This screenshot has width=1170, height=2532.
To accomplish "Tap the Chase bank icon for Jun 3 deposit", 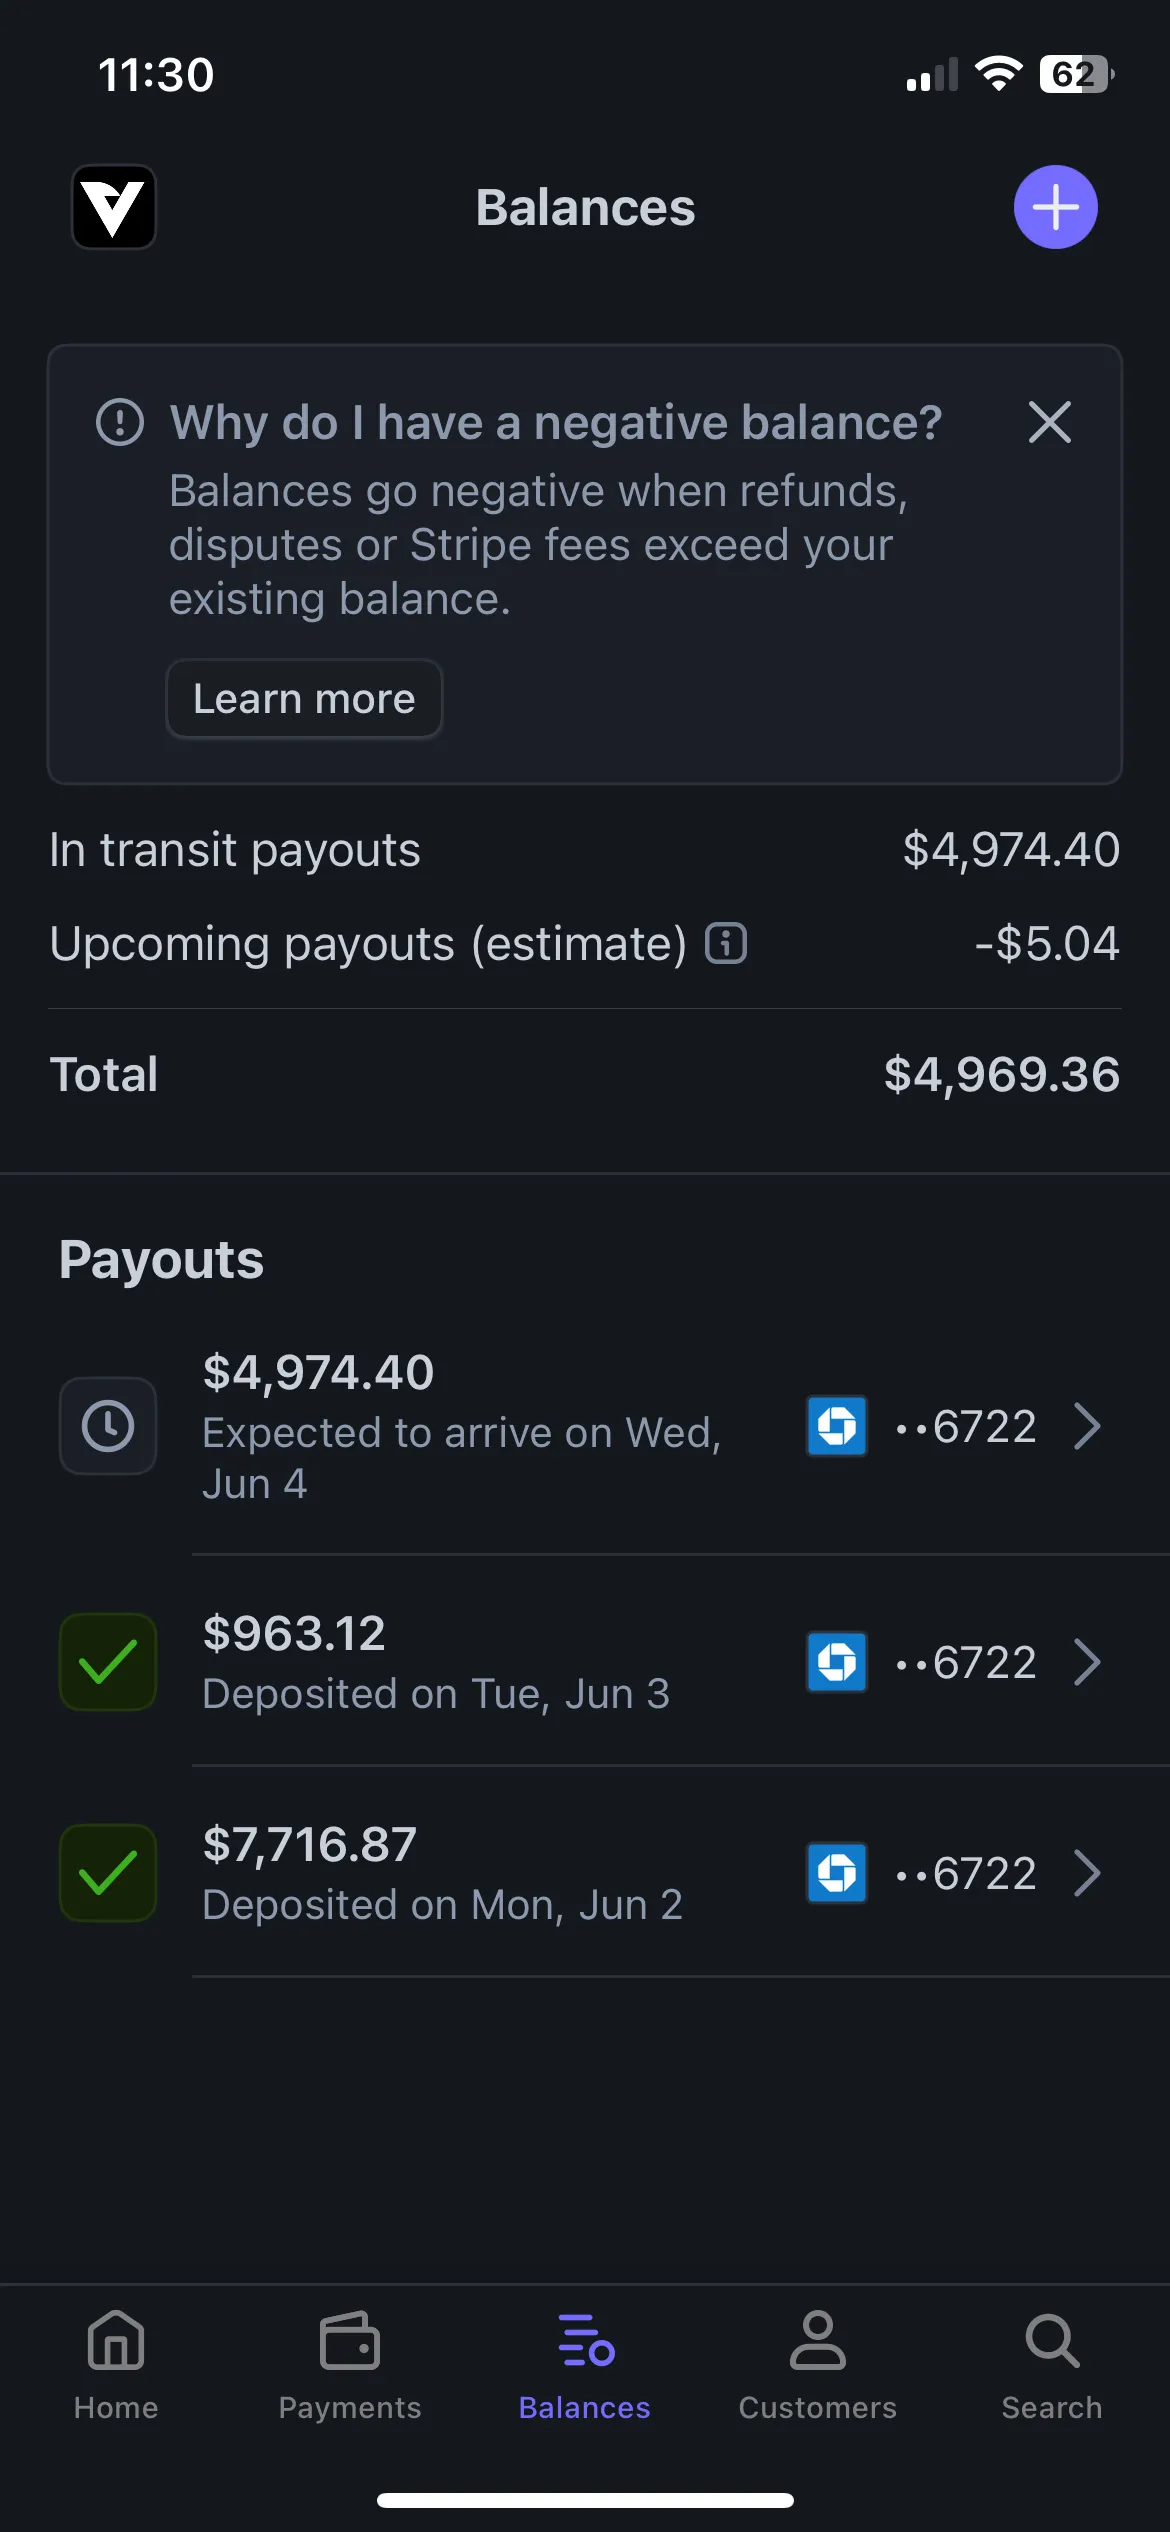I will (837, 1662).
